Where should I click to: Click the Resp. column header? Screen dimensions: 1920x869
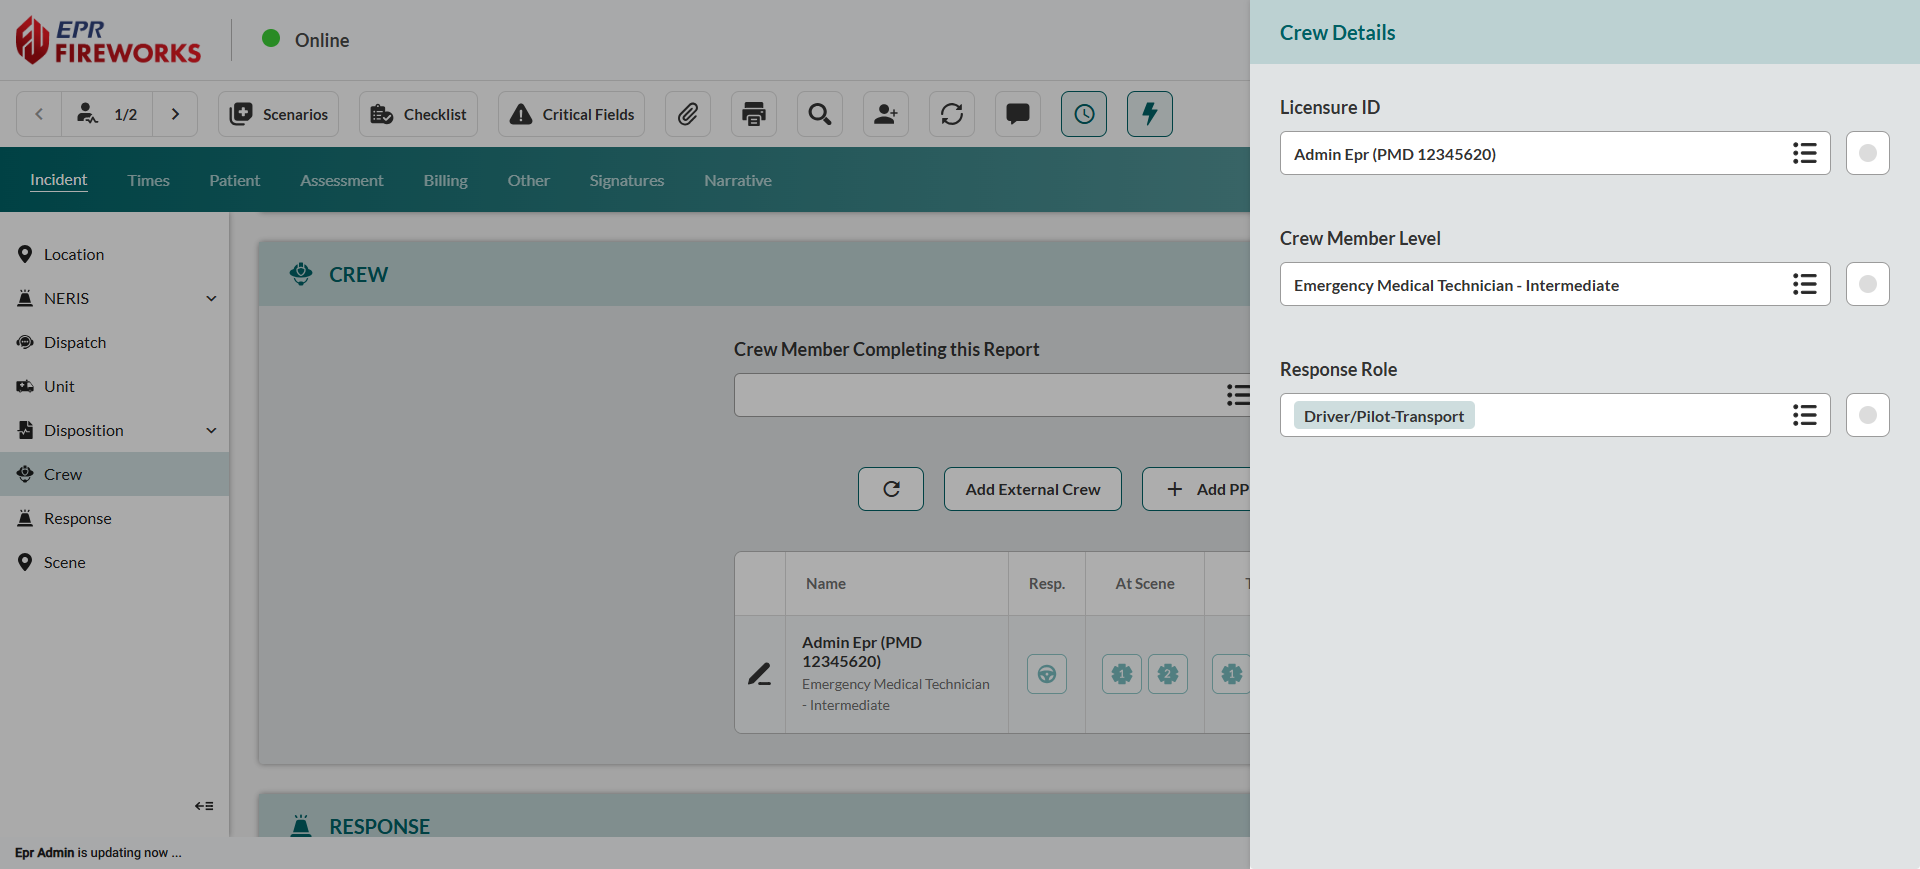point(1047,583)
